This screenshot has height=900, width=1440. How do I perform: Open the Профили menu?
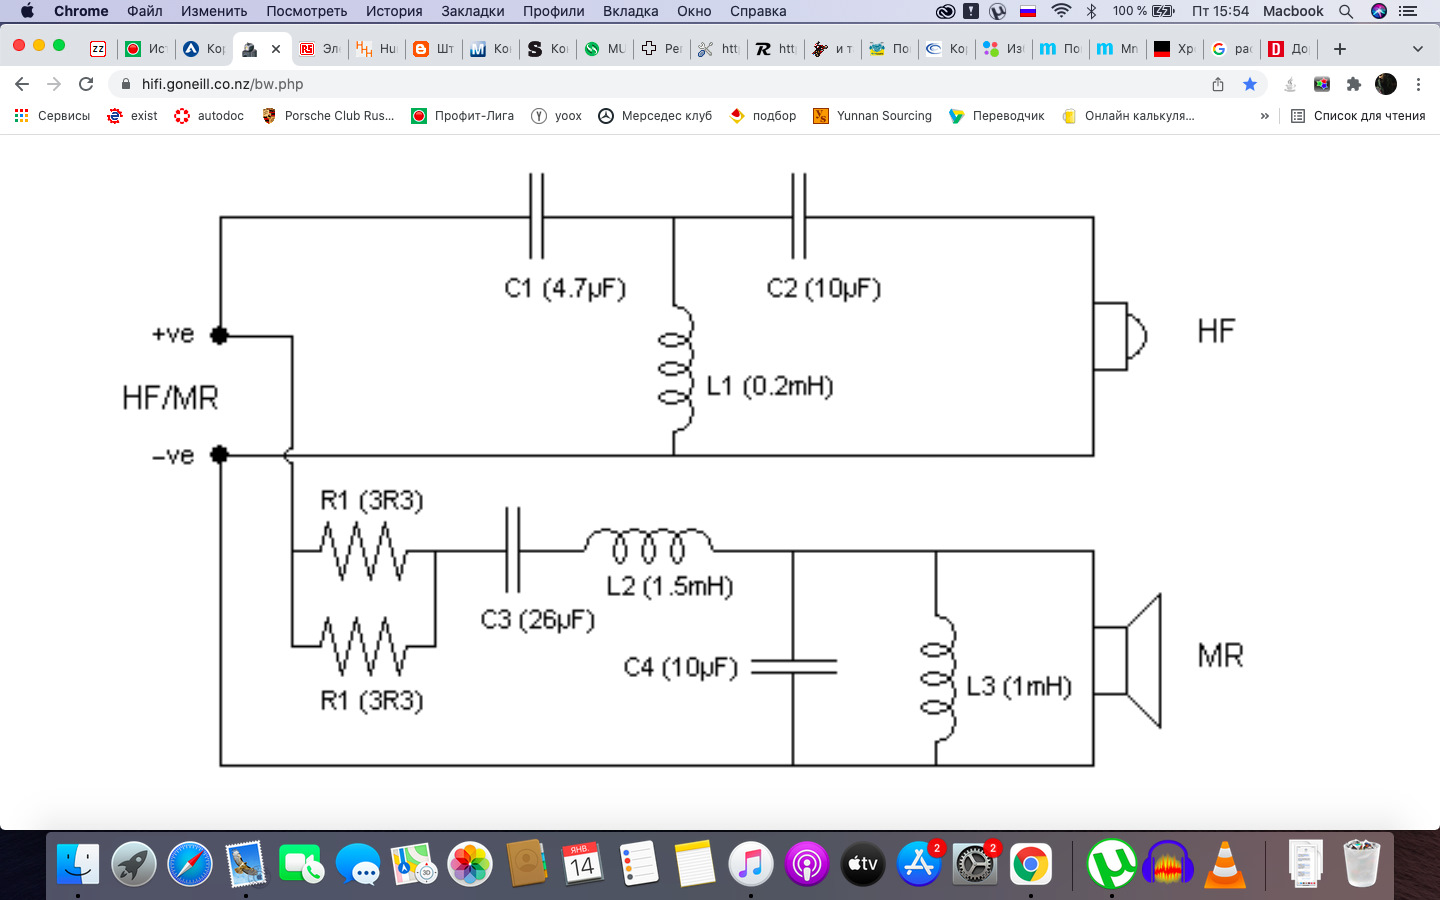554,11
